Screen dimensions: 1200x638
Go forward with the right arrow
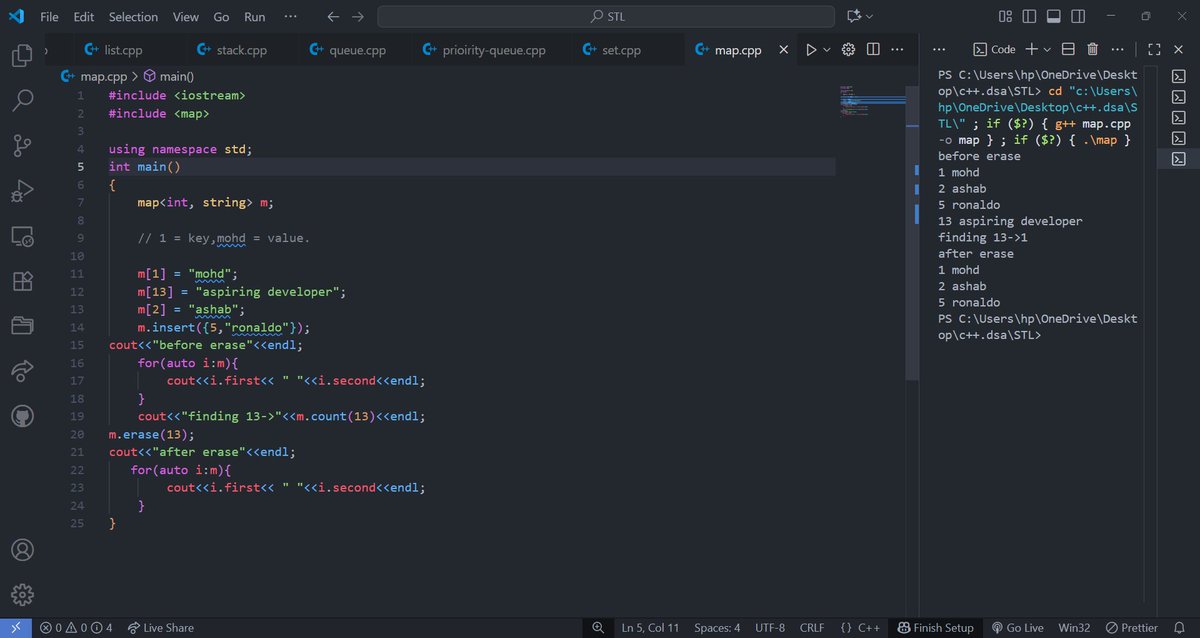(358, 16)
